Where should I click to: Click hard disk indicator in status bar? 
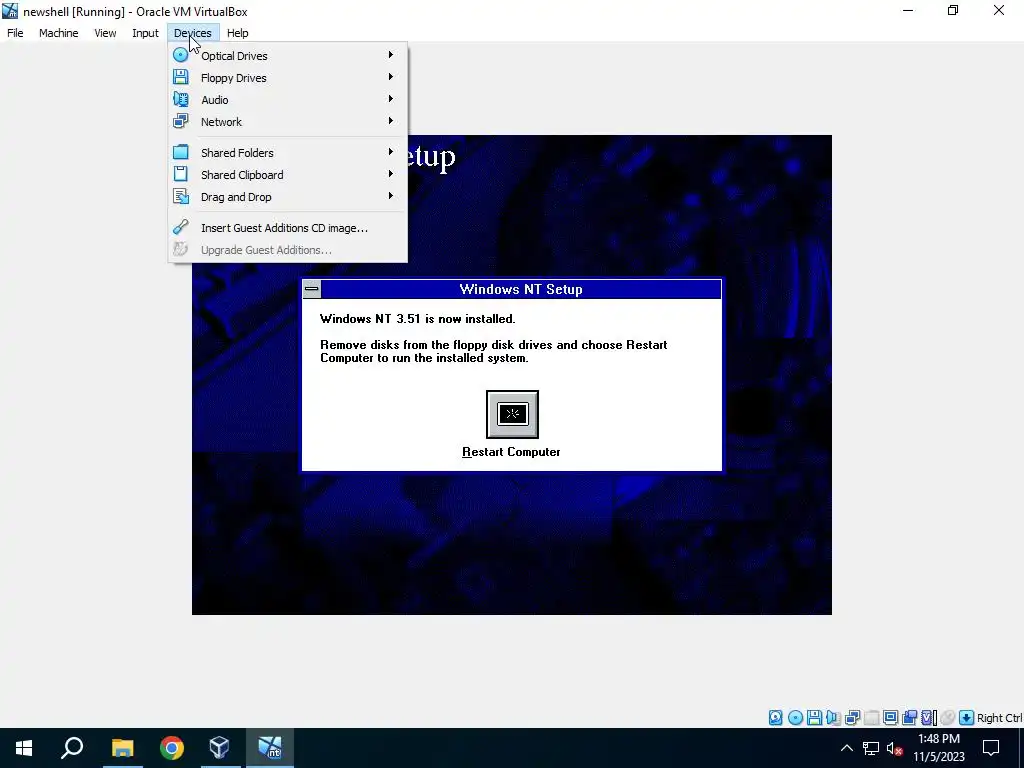point(775,718)
